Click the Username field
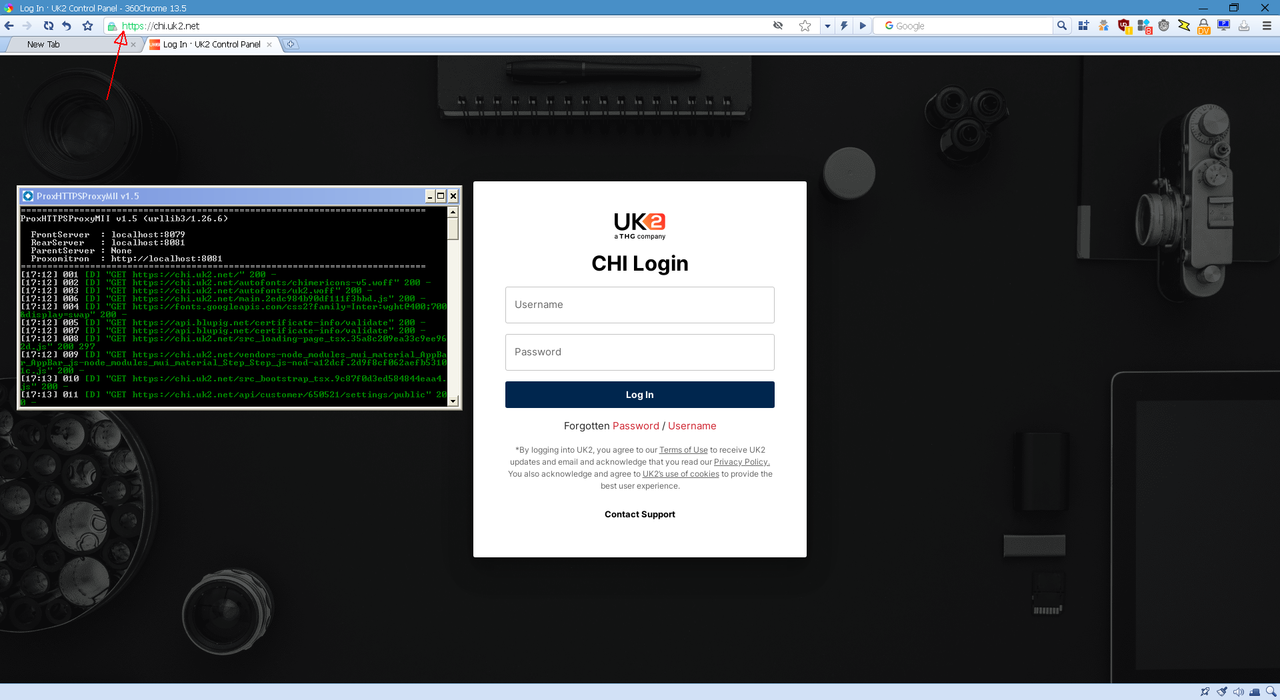Viewport: 1280px width, 700px height. (640, 305)
